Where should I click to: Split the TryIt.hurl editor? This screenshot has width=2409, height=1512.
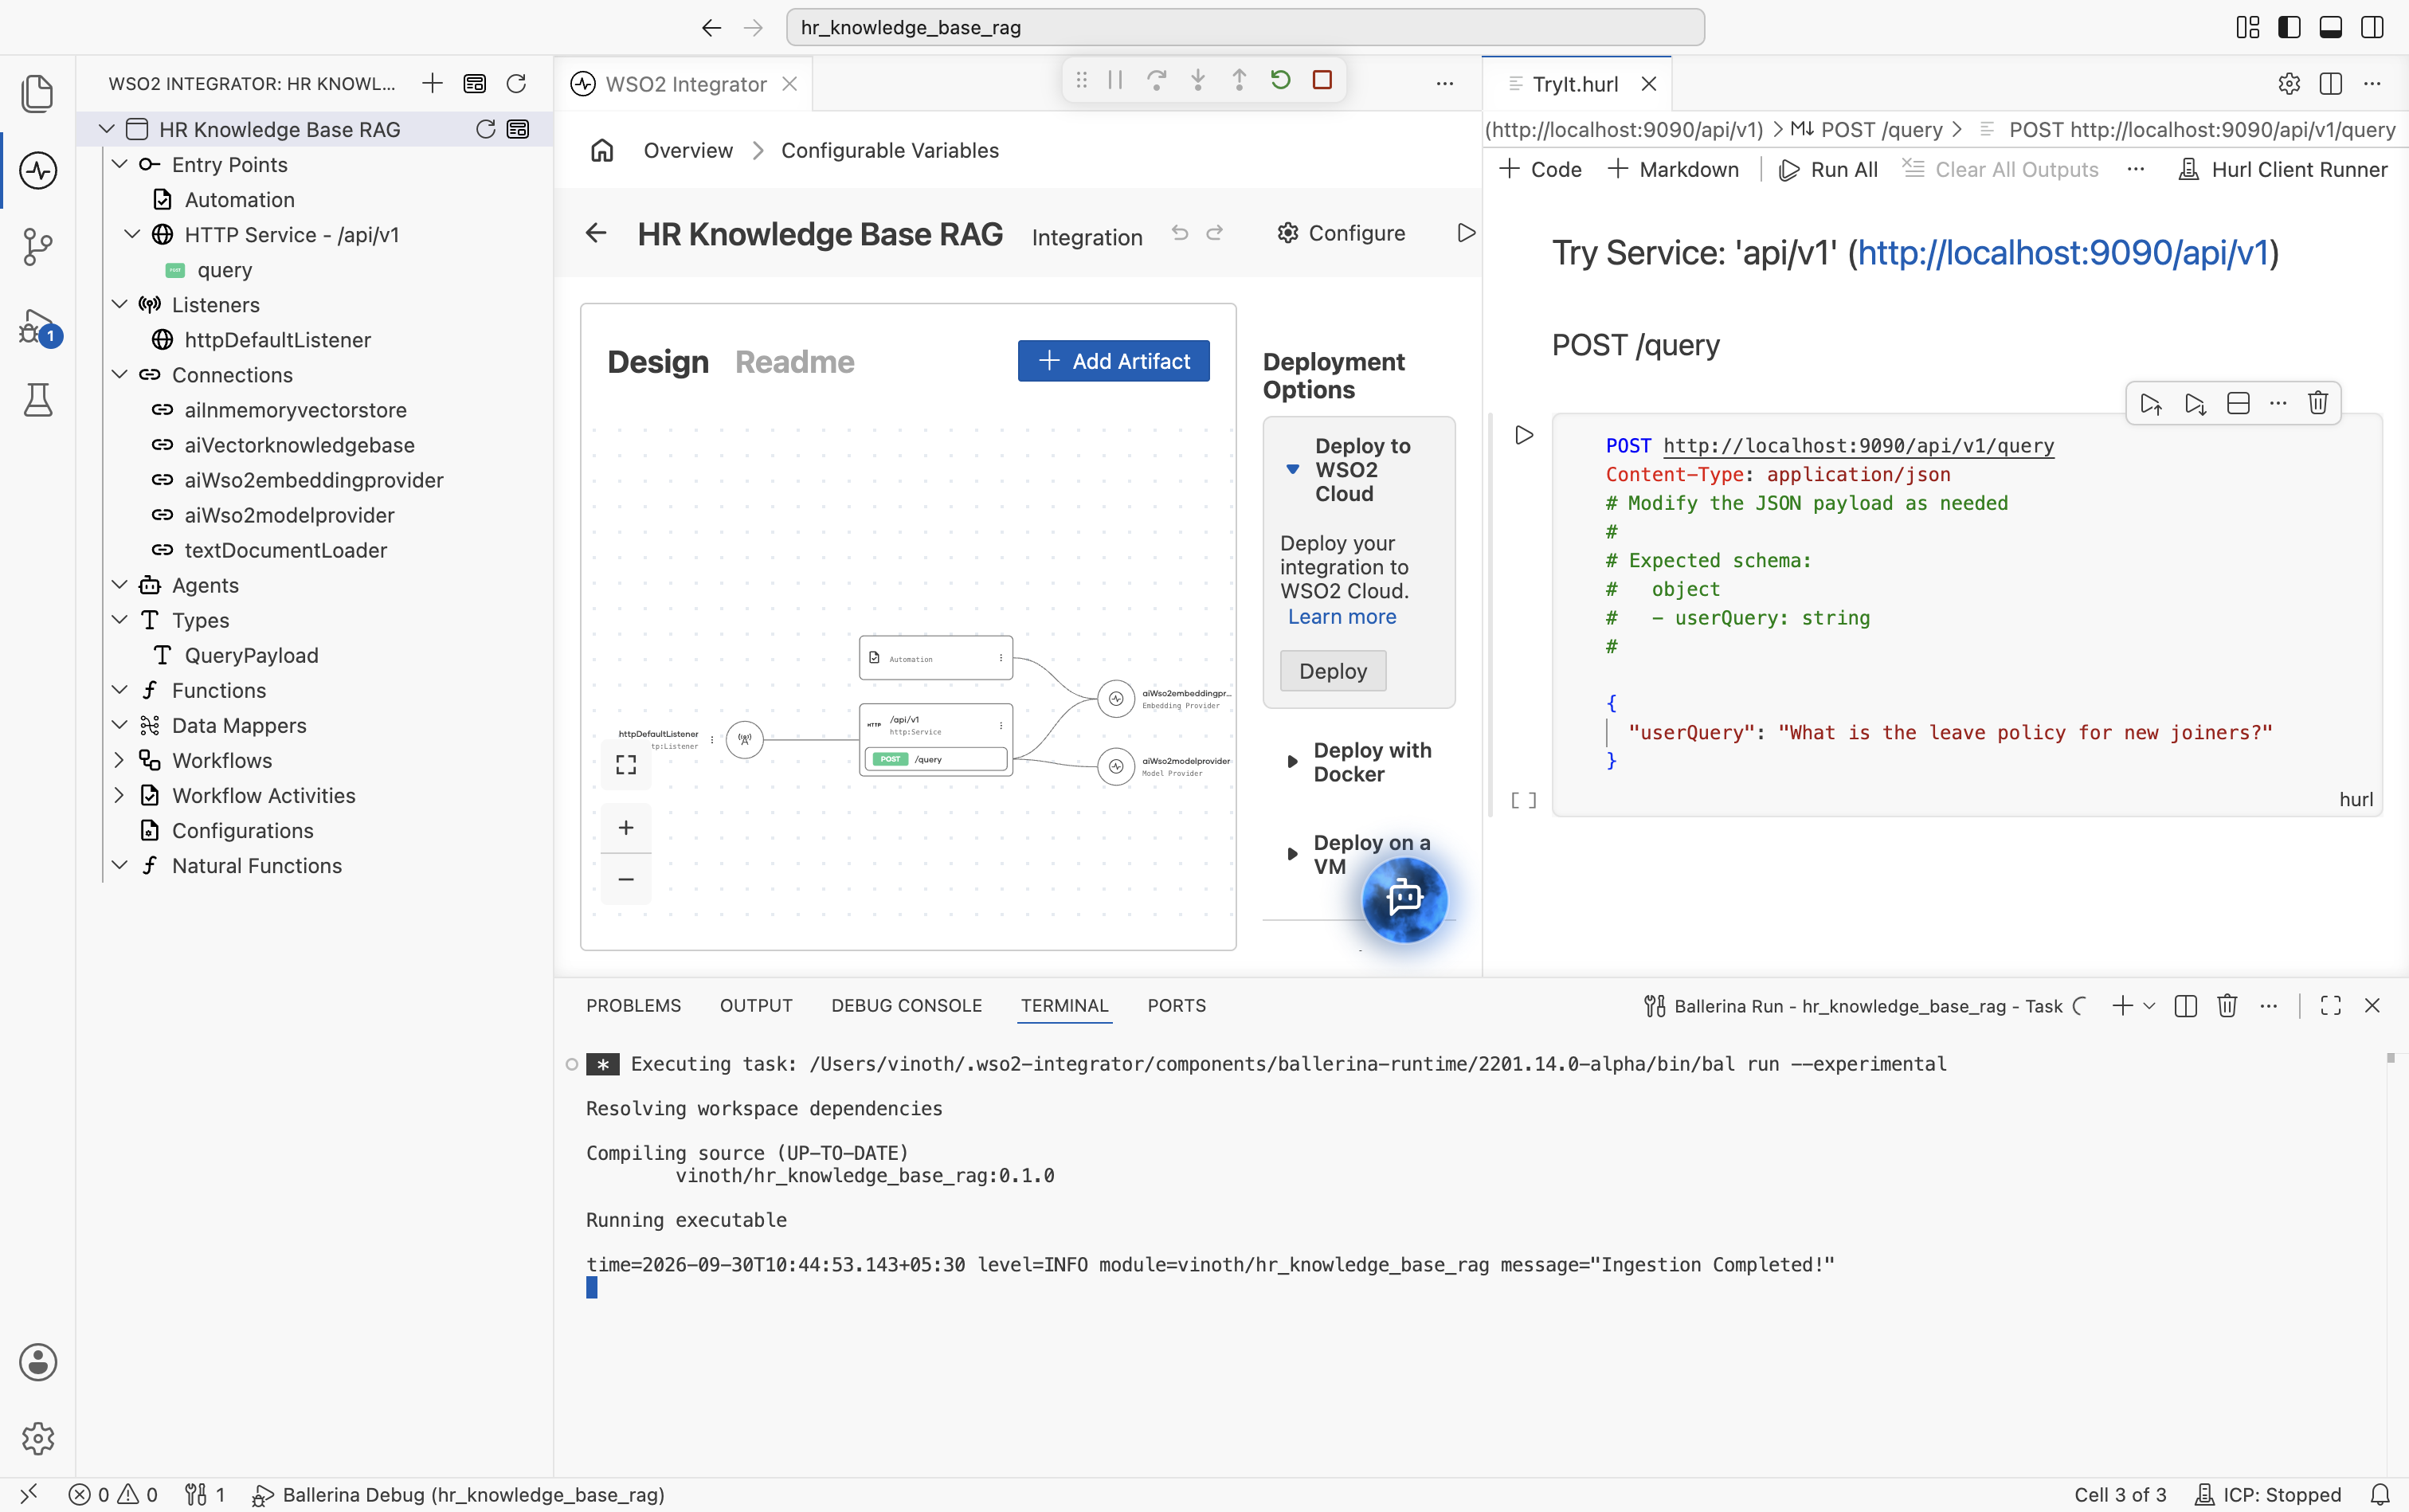point(2330,84)
